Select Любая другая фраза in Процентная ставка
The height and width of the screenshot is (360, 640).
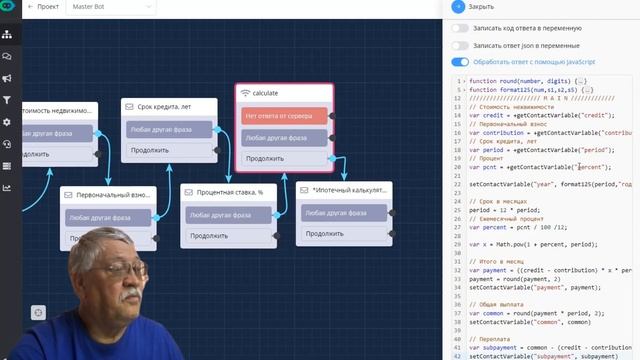click(228, 215)
